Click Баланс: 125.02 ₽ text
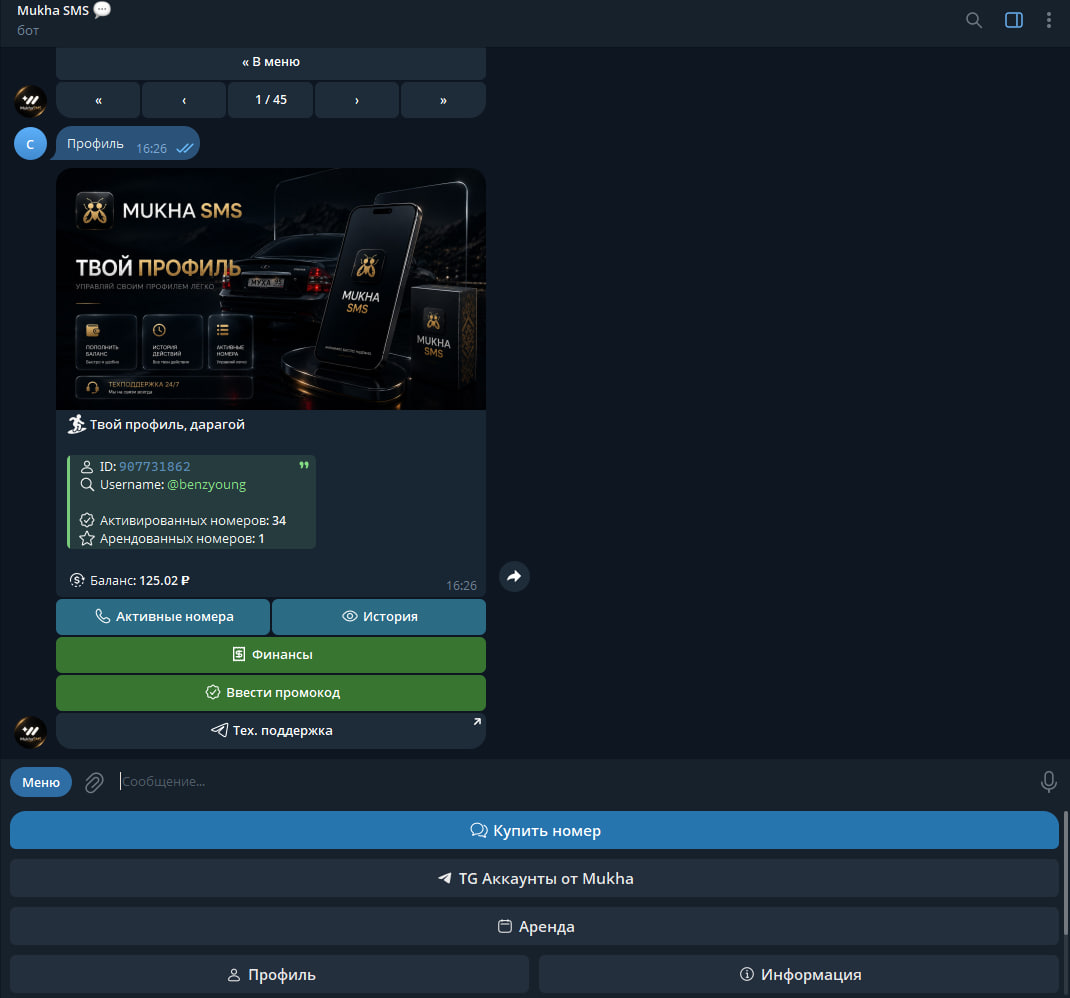 [x=140, y=581]
